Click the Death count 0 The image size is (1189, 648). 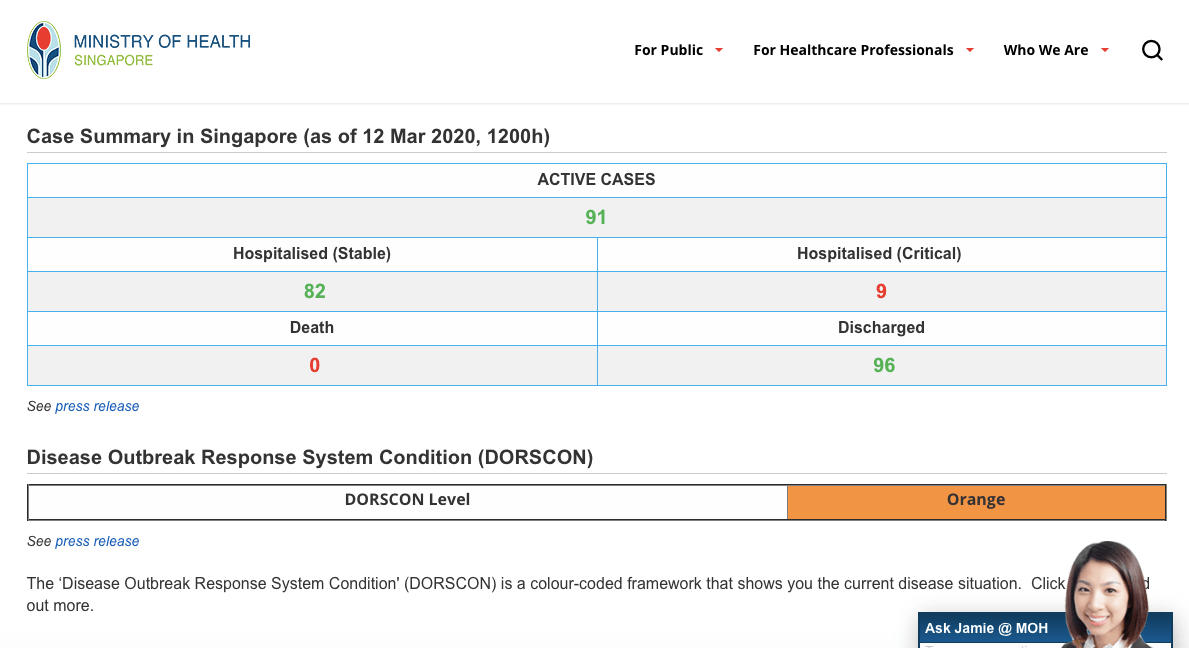[314, 365]
